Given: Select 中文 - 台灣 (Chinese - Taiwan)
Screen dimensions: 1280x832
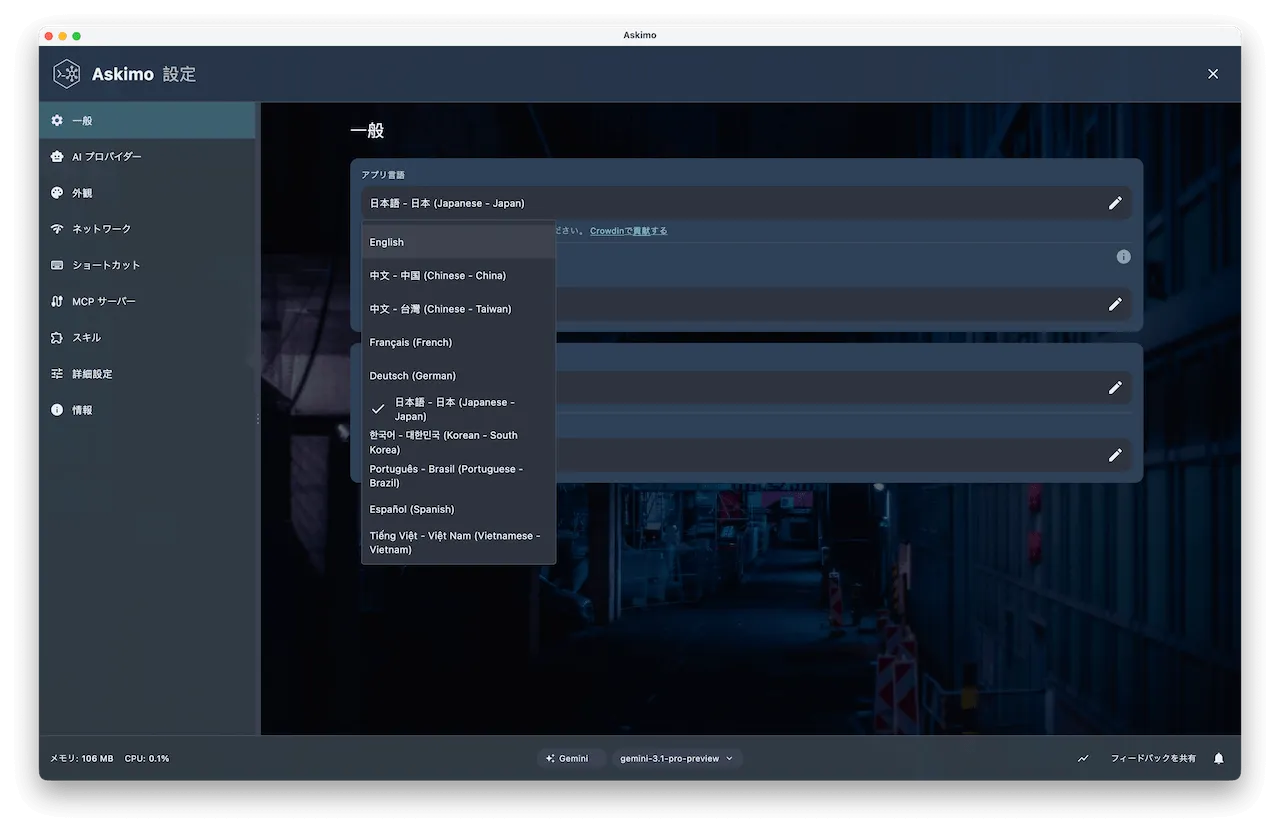Looking at the screenshot, I should point(458,309).
